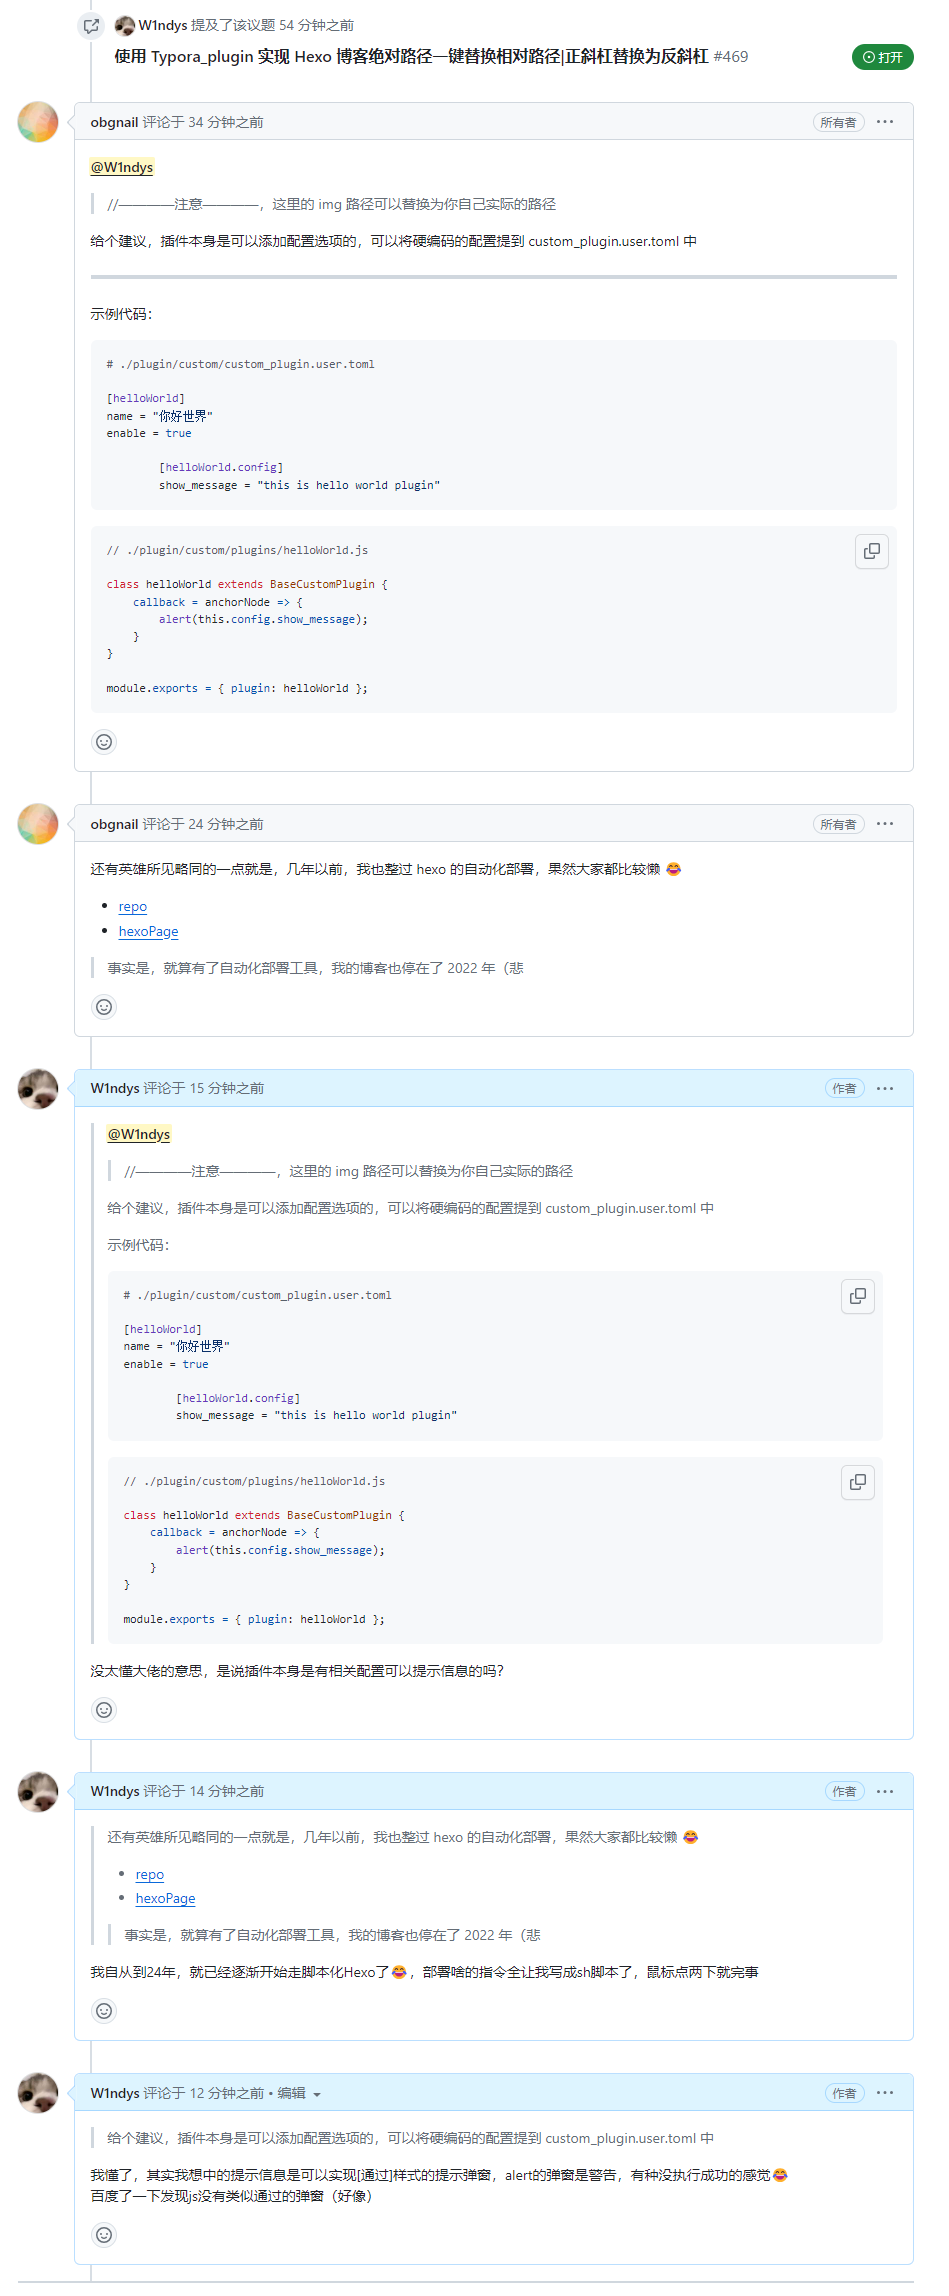
Task: React to W1ndys' comment from 15 minutes ago
Action: (x=104, y=1710)
